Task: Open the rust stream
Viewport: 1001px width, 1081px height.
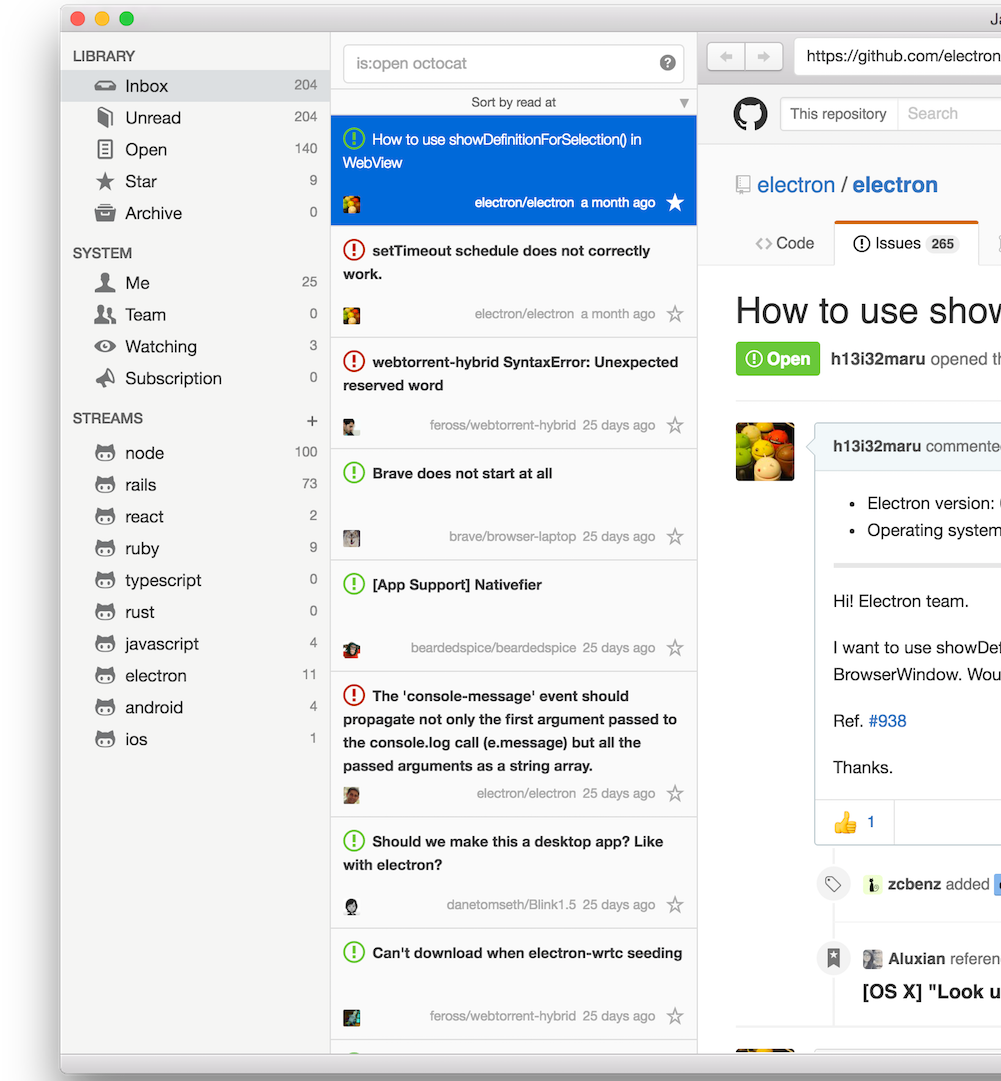Action: tap(195, 612)
